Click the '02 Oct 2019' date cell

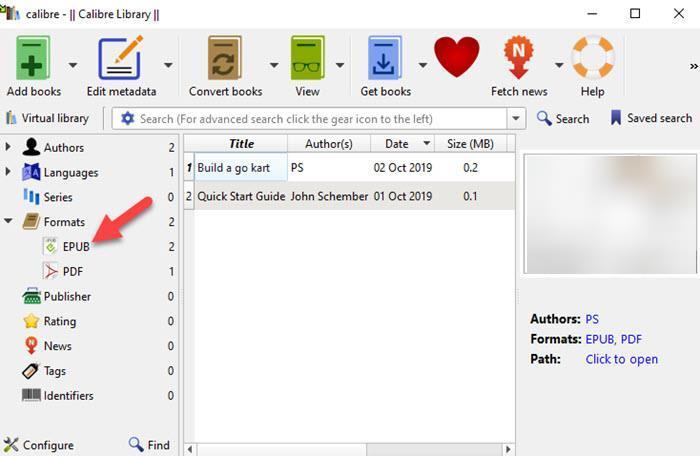(403, 167)
